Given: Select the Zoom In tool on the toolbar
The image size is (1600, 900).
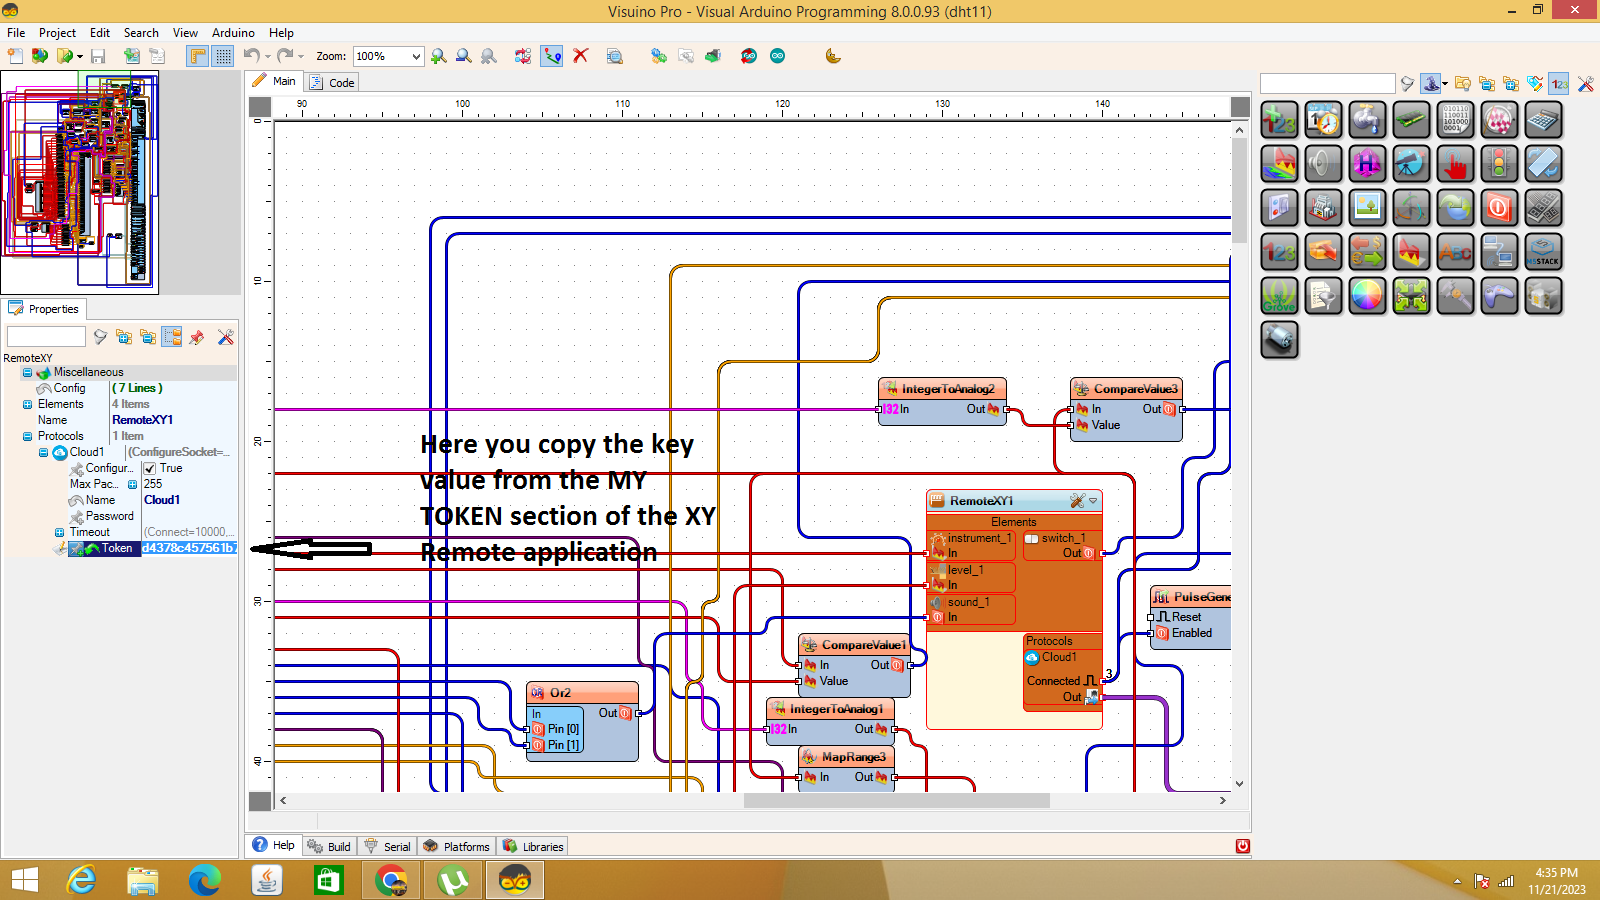Looking at the screenshot, I should [438, 56].
